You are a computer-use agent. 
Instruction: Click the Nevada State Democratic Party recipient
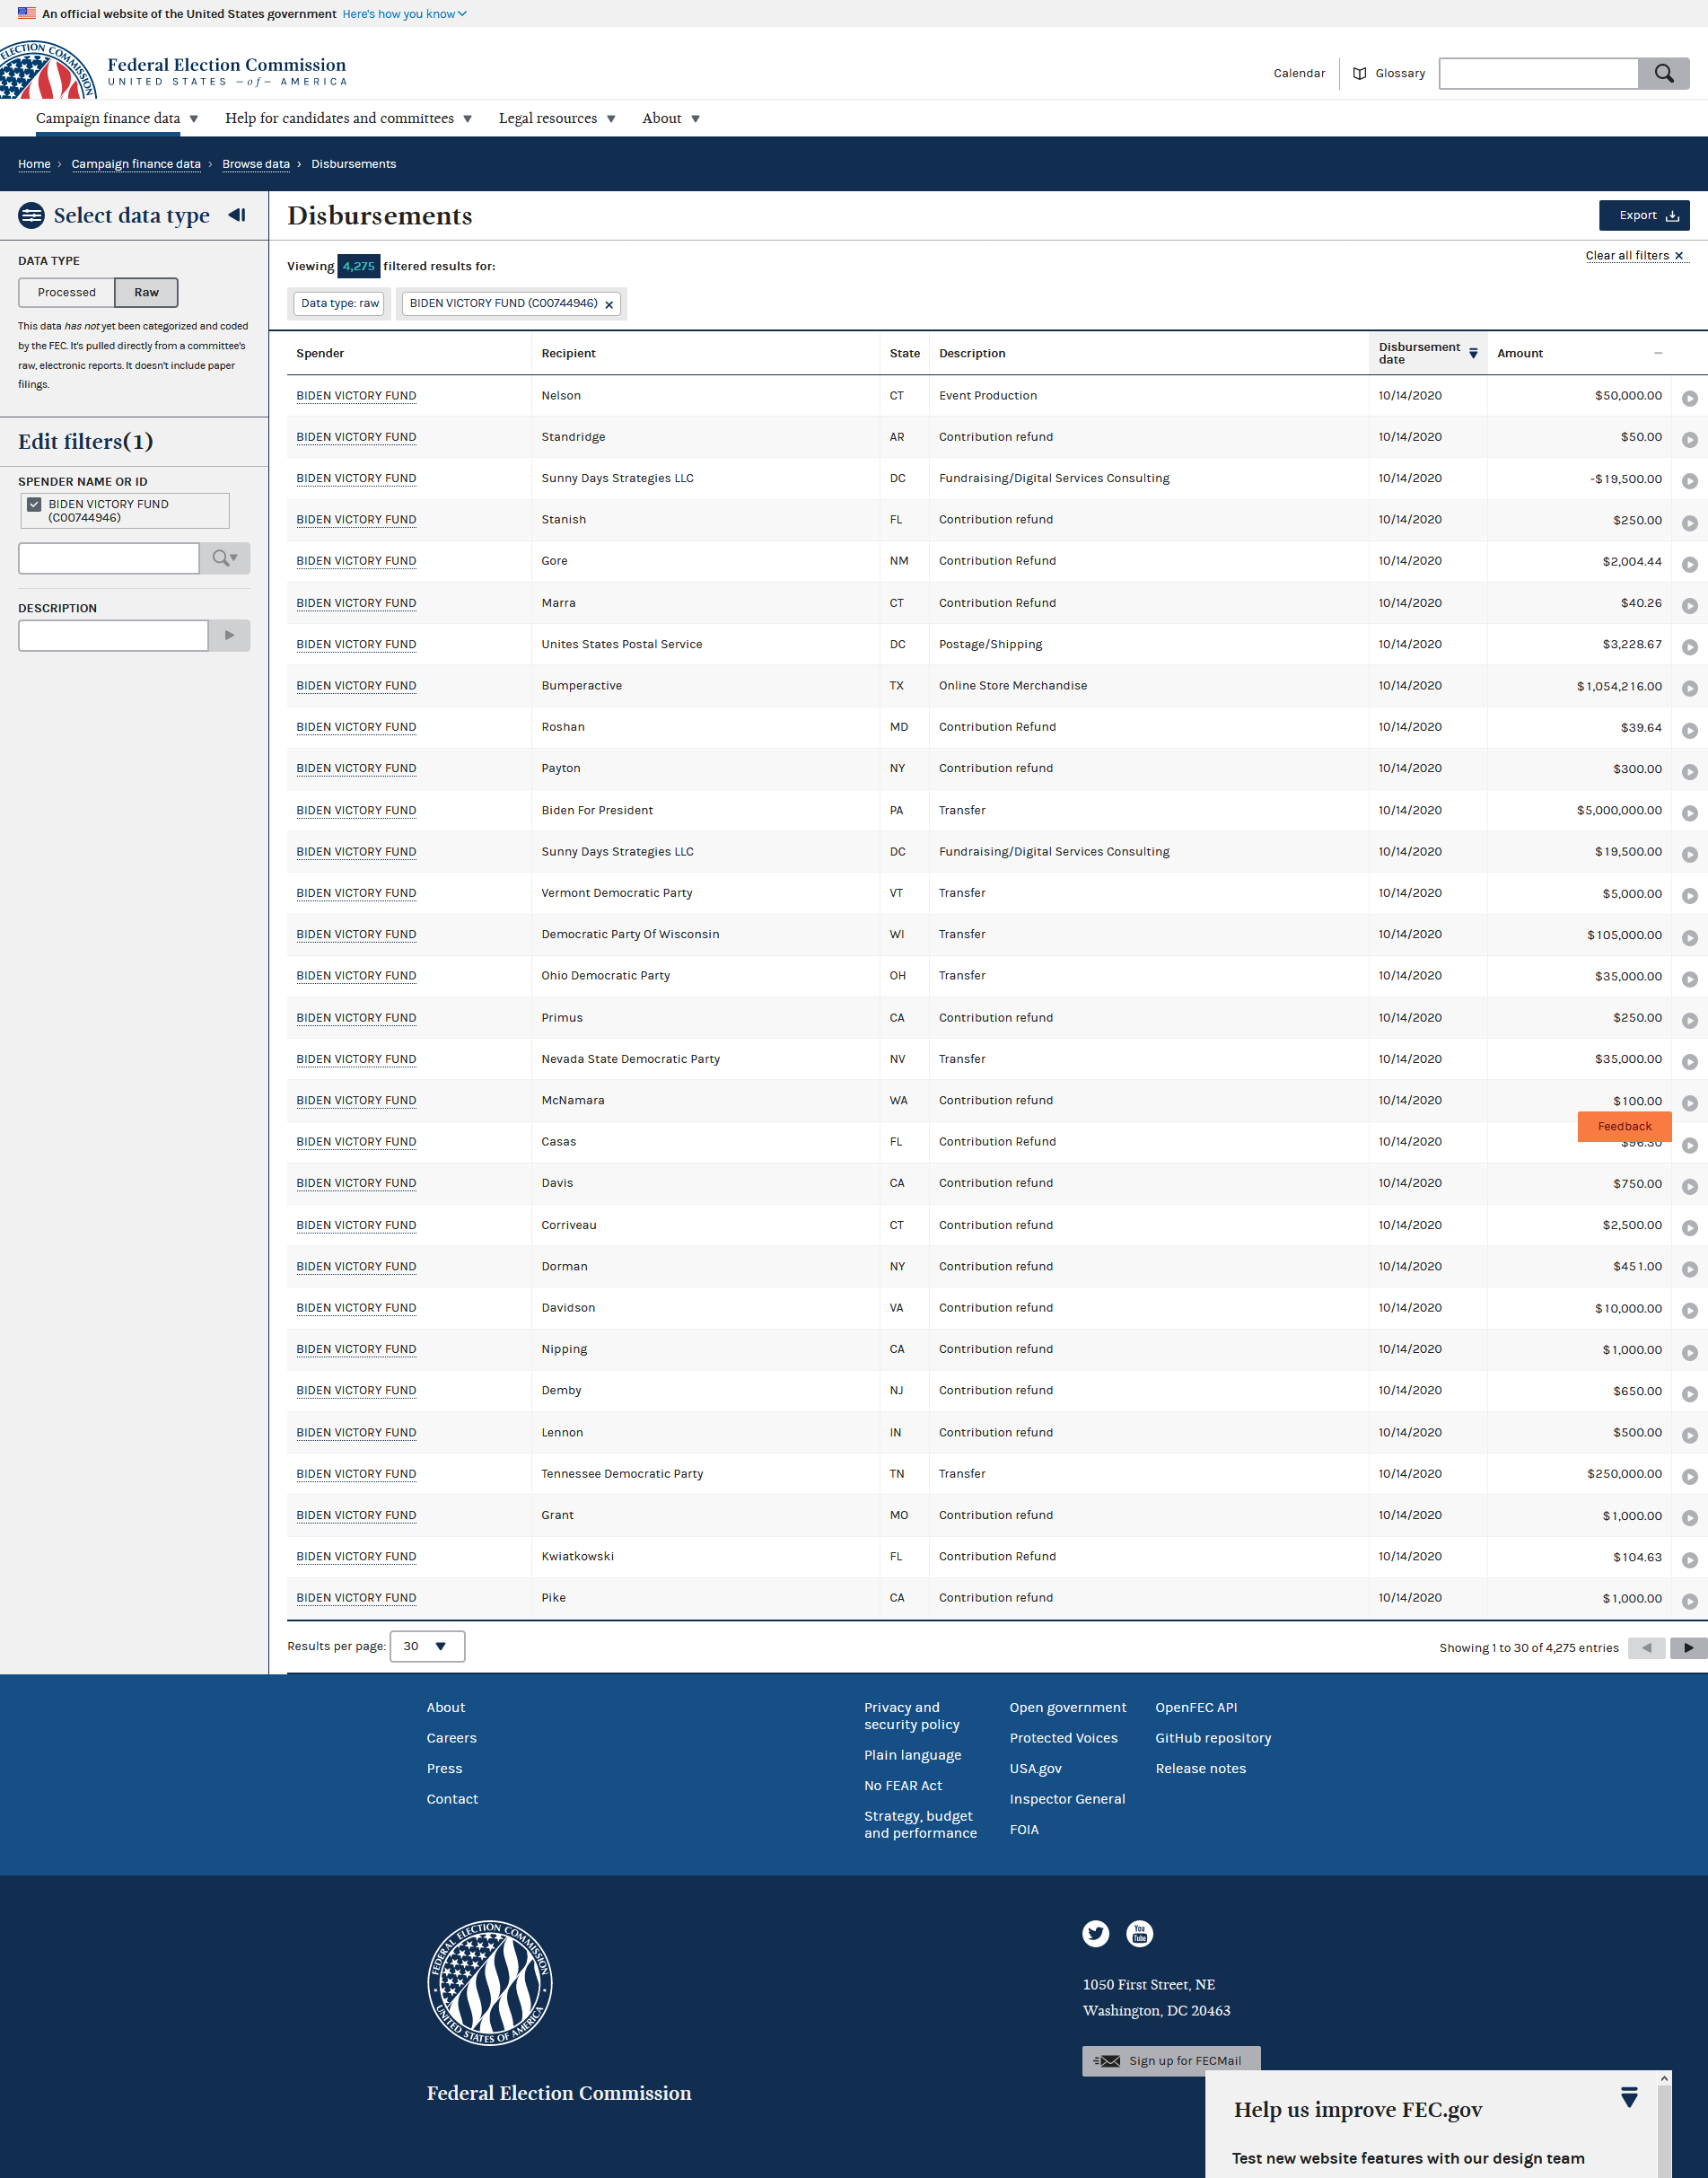(630, 1059)
